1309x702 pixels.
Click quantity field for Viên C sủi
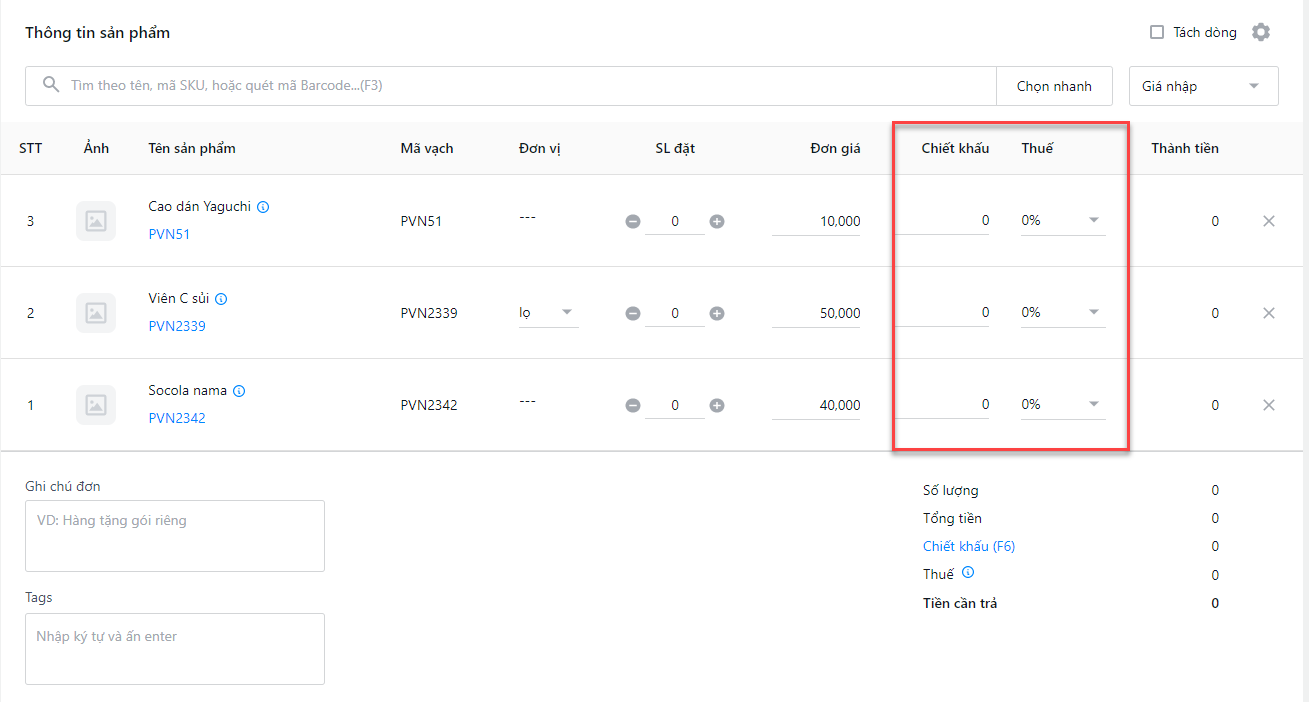point(675,313)
